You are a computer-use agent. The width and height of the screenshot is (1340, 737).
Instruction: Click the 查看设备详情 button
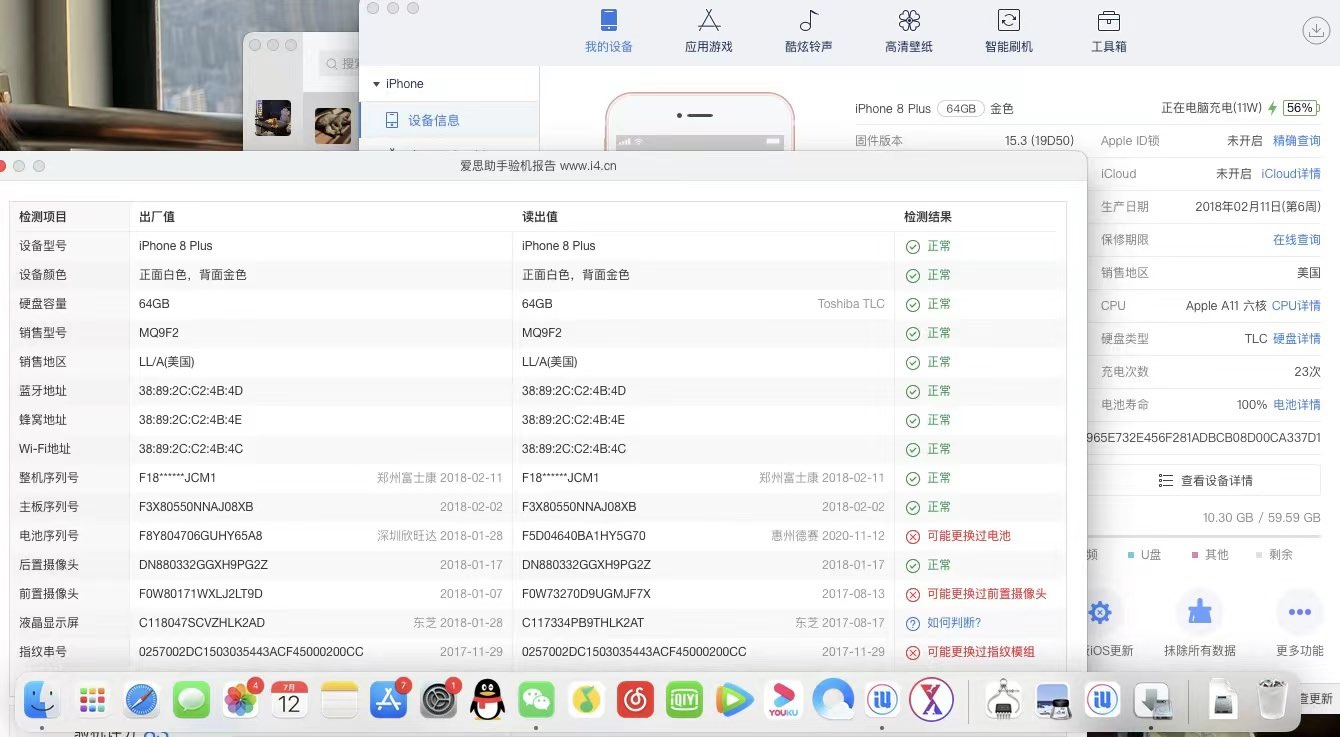tap(1206, 481)
